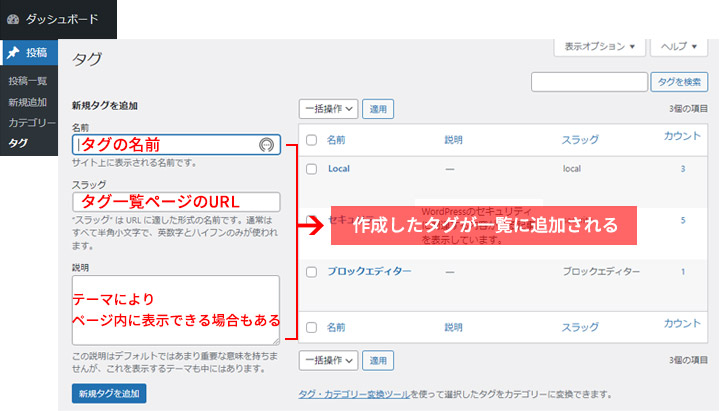The height and width of the screenshot is (411, 720).
Task: Sort by 説明 in table footer
Action: click(453, 327)
